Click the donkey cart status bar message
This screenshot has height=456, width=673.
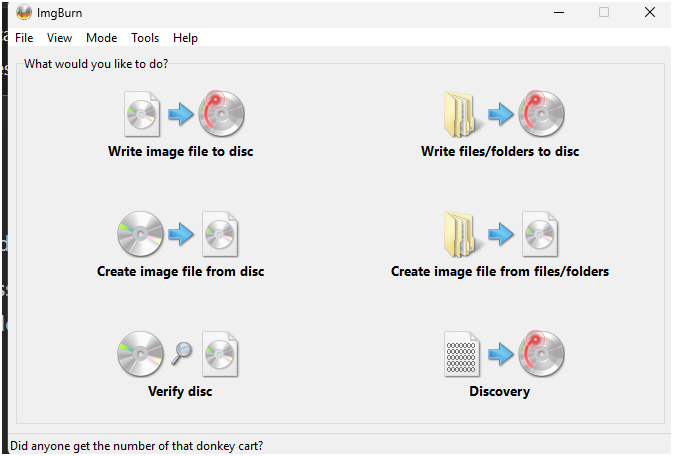(136, 446)
